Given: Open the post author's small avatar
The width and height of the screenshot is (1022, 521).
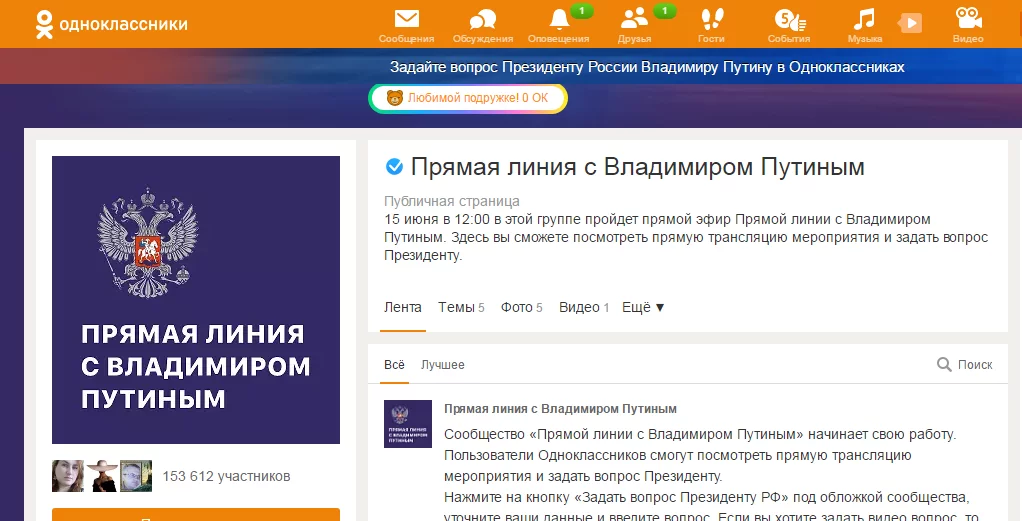Looking at the screenshot, I should 408,424.
